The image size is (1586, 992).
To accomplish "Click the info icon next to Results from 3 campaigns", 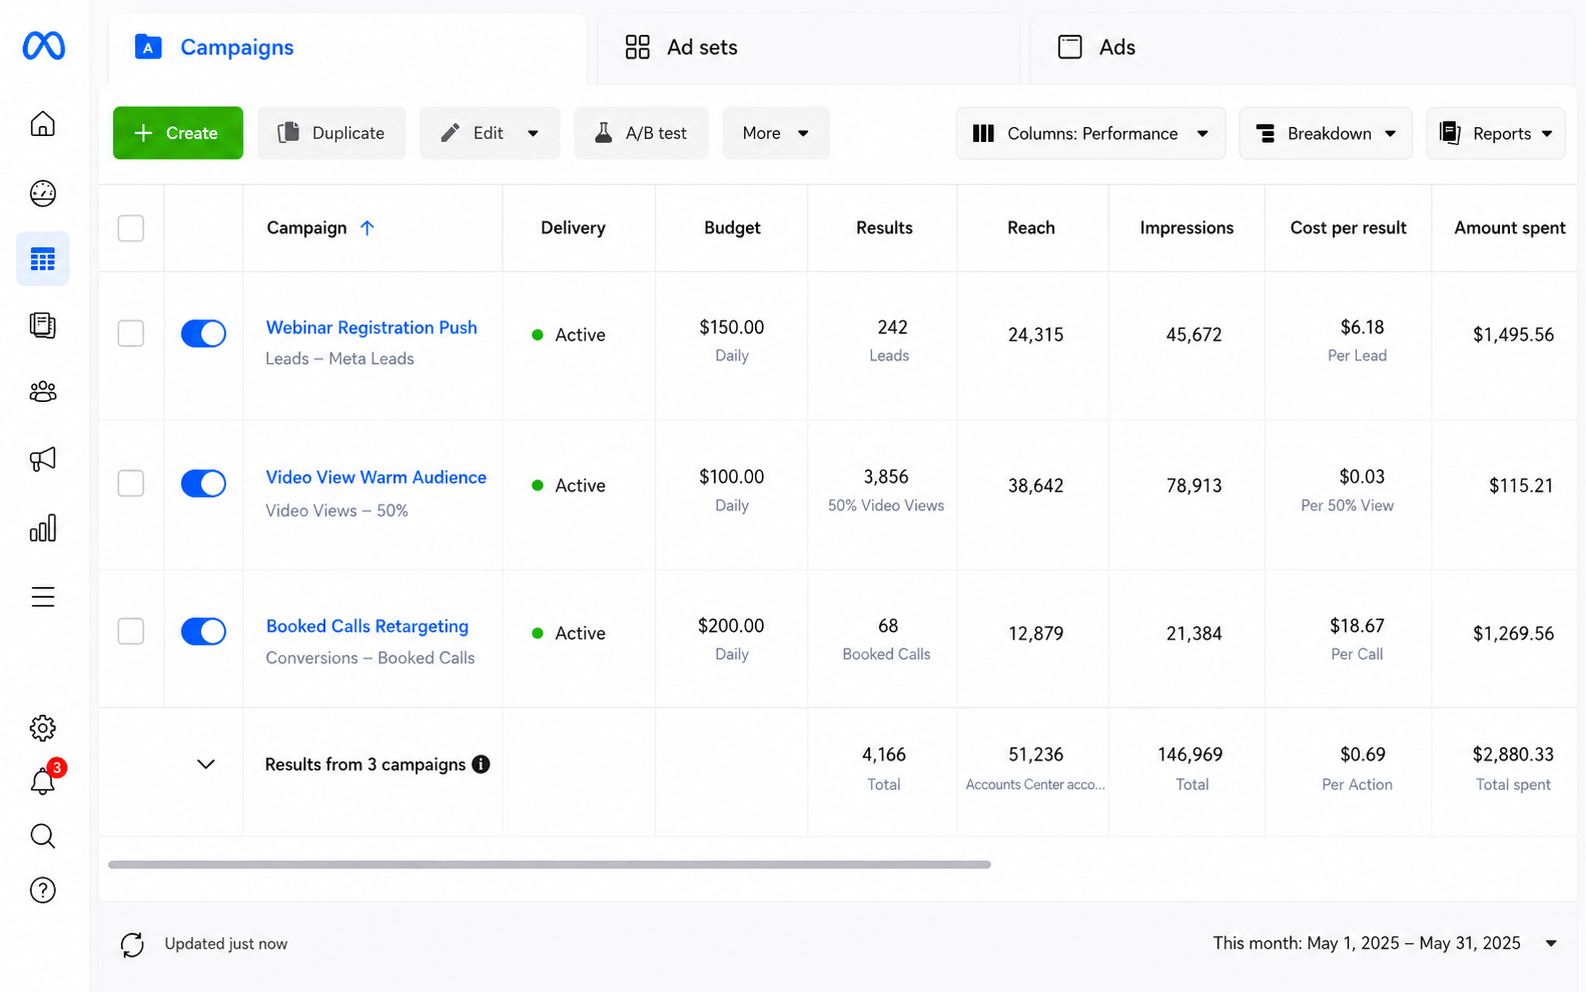I will (x=481, y=764).
